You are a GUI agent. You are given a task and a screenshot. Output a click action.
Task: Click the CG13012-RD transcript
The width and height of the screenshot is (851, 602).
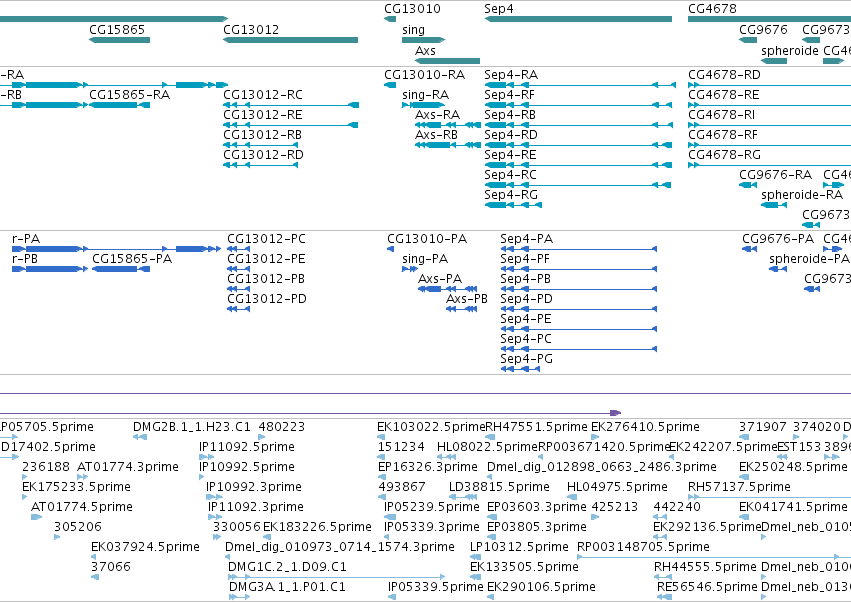261,165
